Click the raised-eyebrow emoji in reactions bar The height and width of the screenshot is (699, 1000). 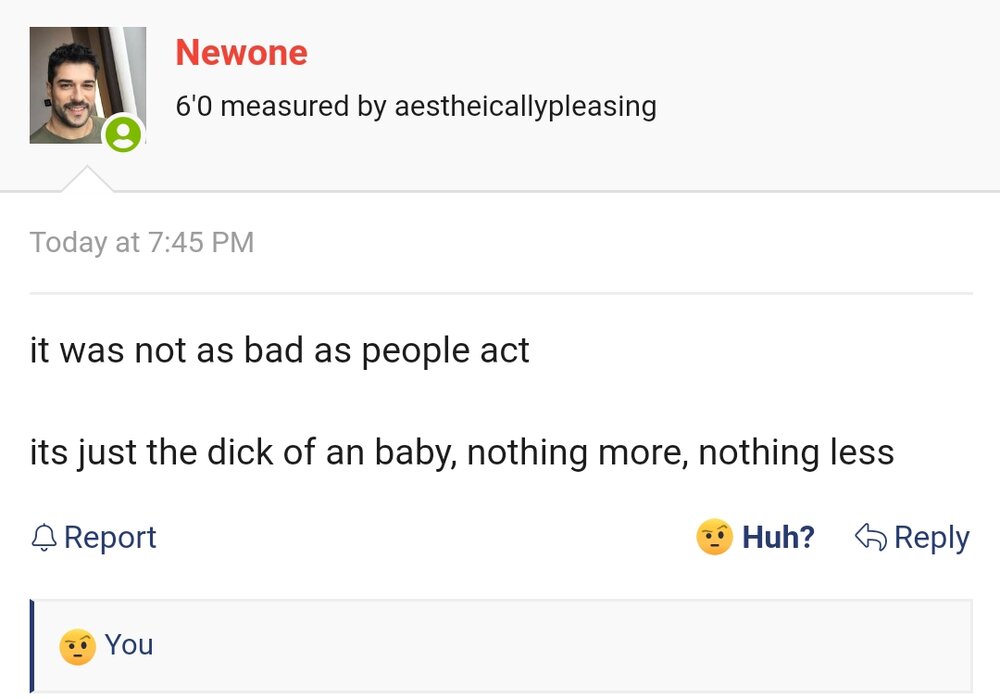(77, 646)
